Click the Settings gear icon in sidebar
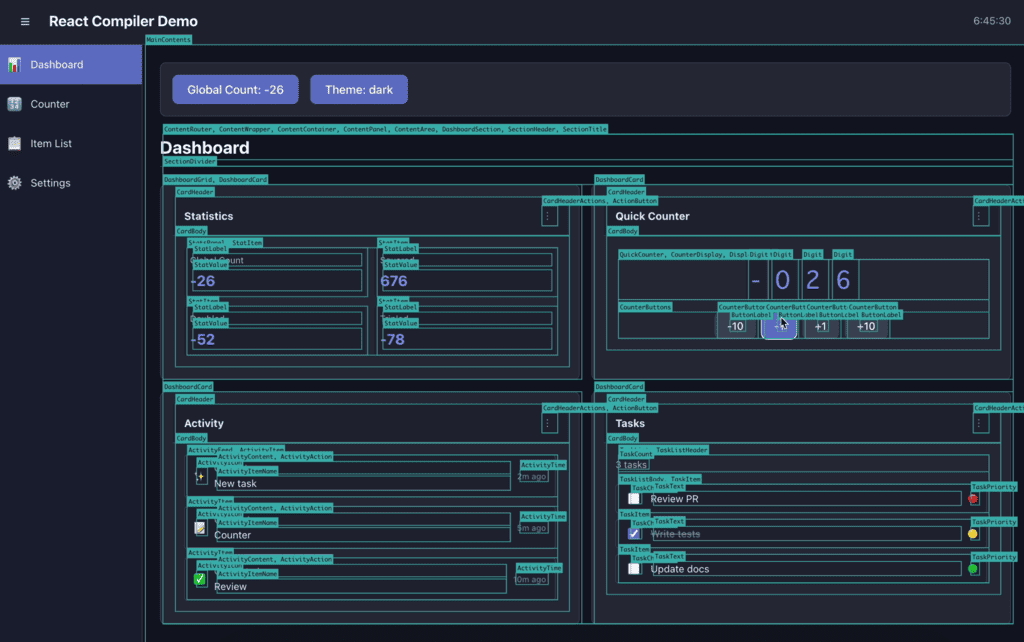This screenshot has height=642, width=1024. (x=14, y=183)
